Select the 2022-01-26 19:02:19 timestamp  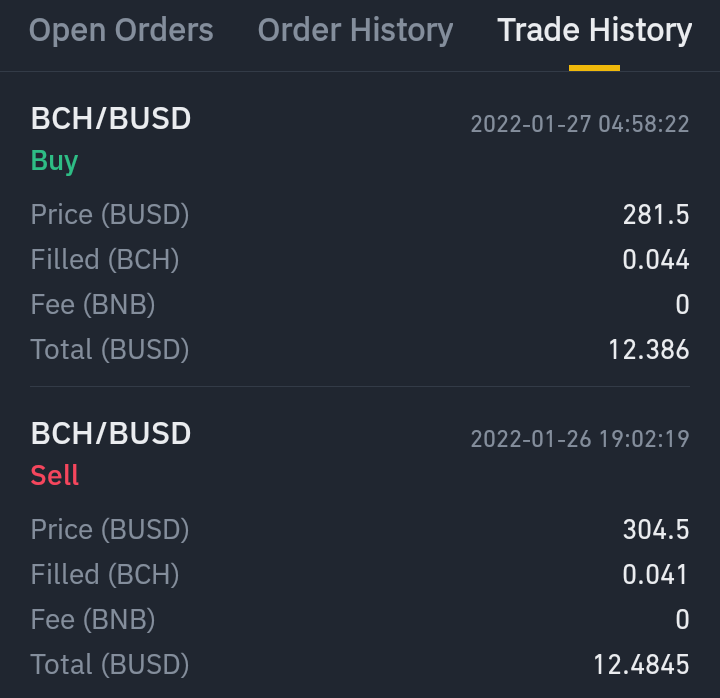point(580,439)
